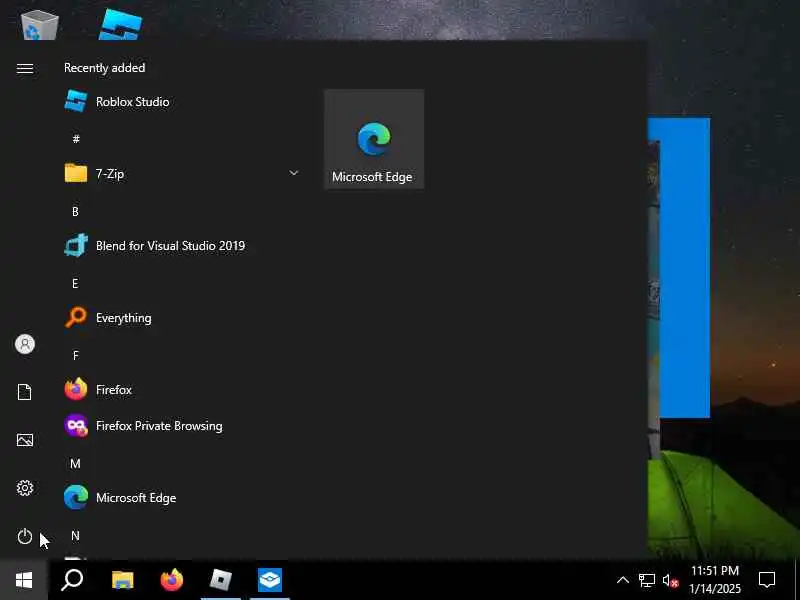Jump to letter index via # header

click(x=76, y=139)
